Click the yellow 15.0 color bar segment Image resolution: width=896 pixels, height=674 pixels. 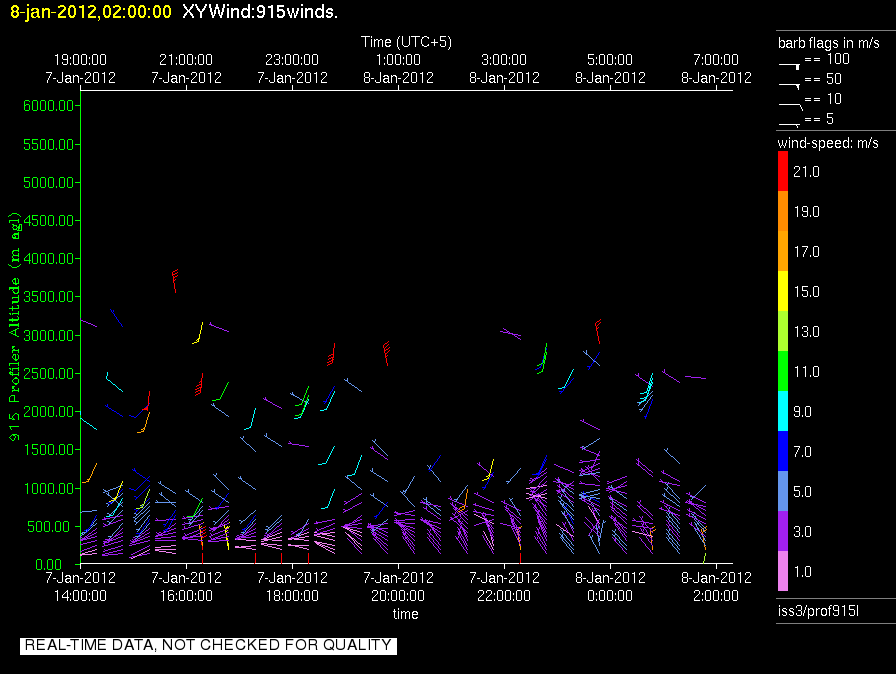pos(783,291)
